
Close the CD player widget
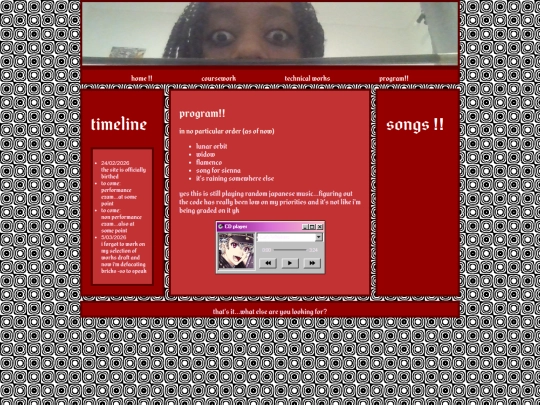pyautogui.click(x=320, y=227)
